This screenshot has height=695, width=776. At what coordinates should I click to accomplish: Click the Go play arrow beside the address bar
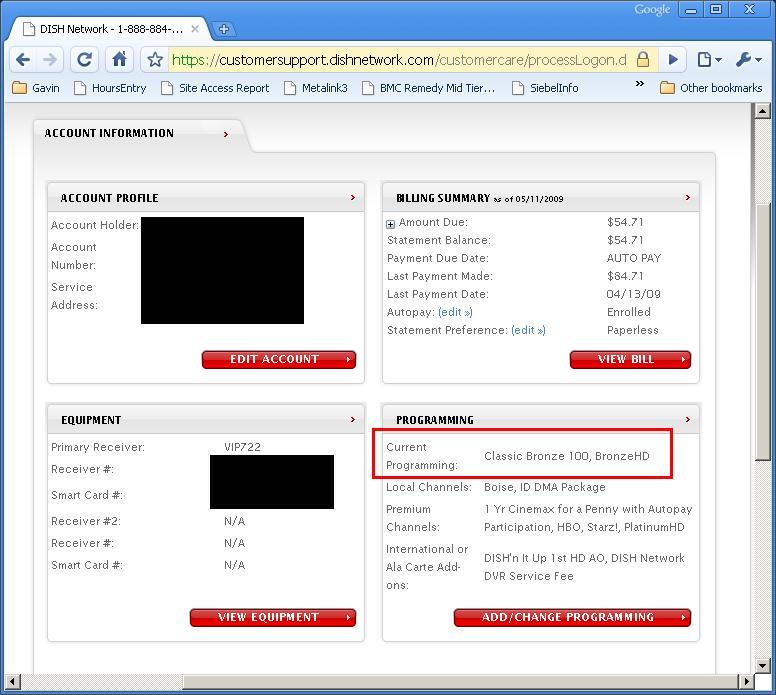673,60
